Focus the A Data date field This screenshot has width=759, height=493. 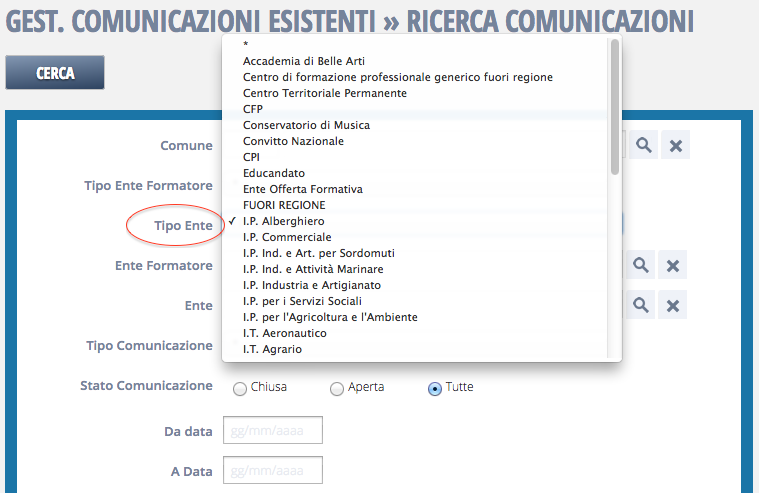pyautogui.click(x=272, y=470)
